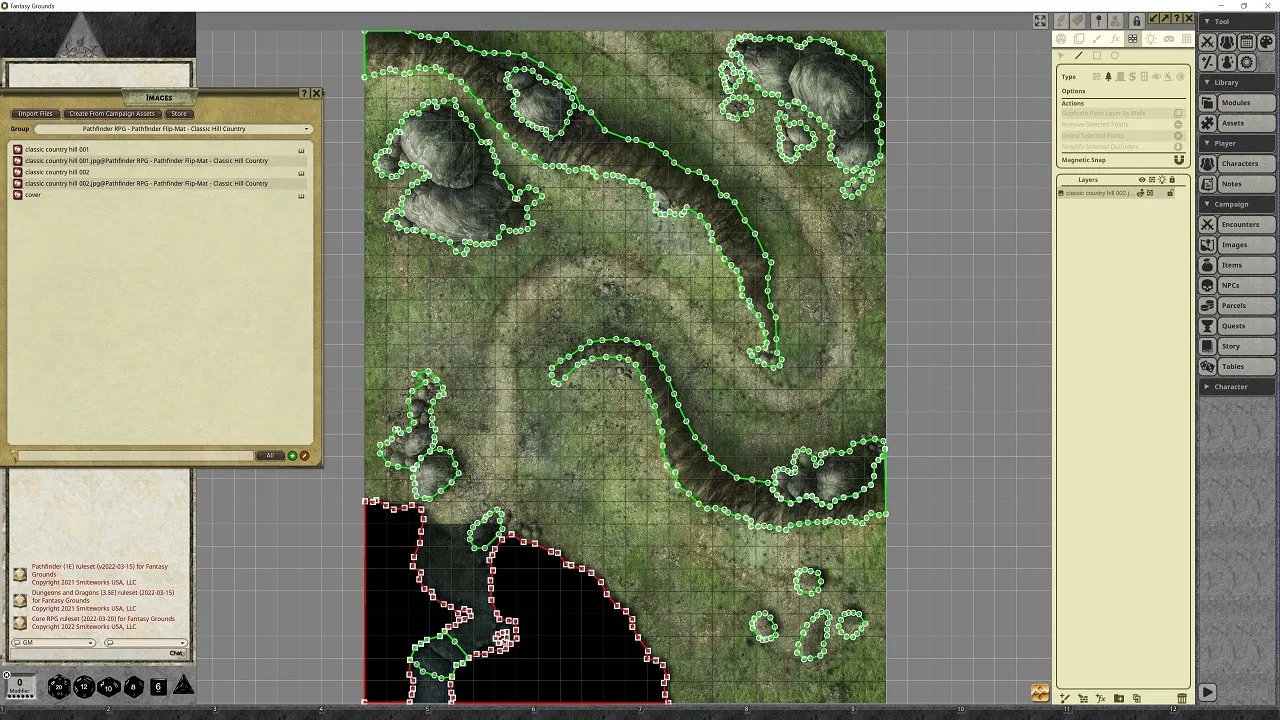Open the grid settings toolbar icon
Image resolution: width=1280 pixels, height=720 pixels.
click(x=1186, y=38)
